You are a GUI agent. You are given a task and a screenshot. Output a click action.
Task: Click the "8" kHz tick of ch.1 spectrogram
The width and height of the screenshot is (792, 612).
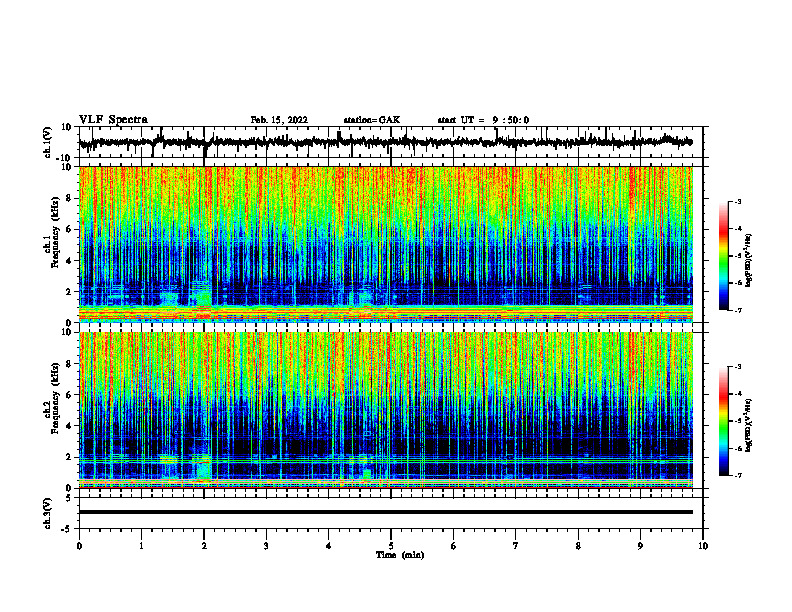[69, 198]
